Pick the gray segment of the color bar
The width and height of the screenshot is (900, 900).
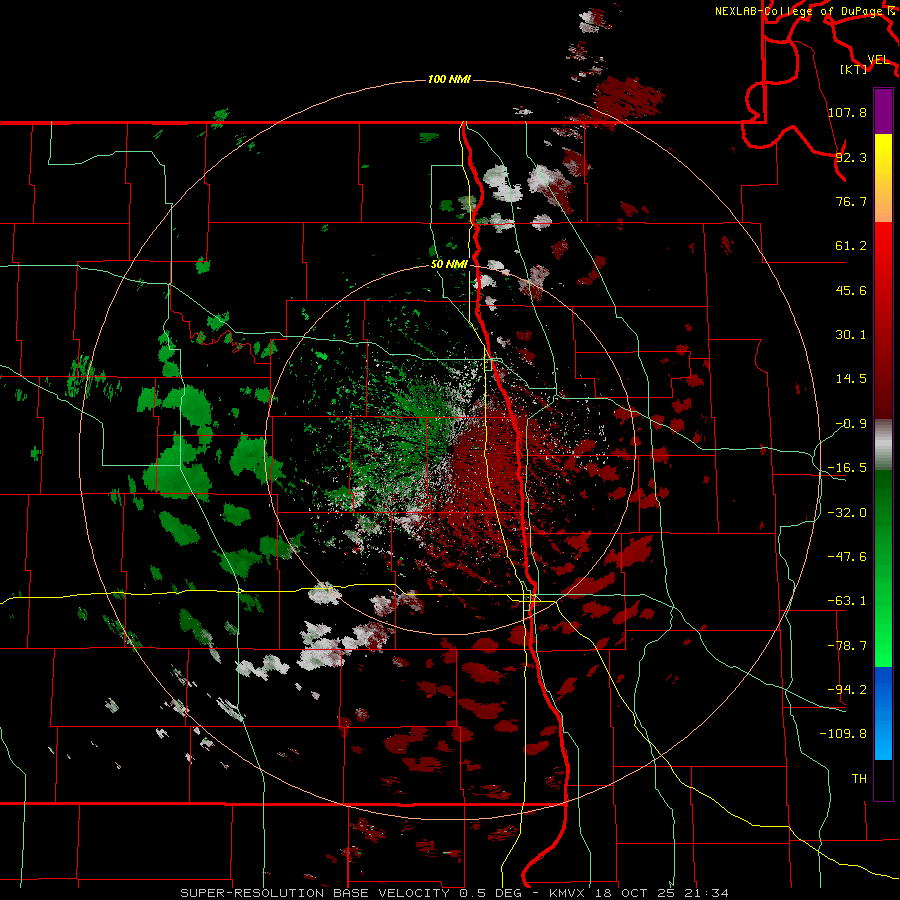883,443
